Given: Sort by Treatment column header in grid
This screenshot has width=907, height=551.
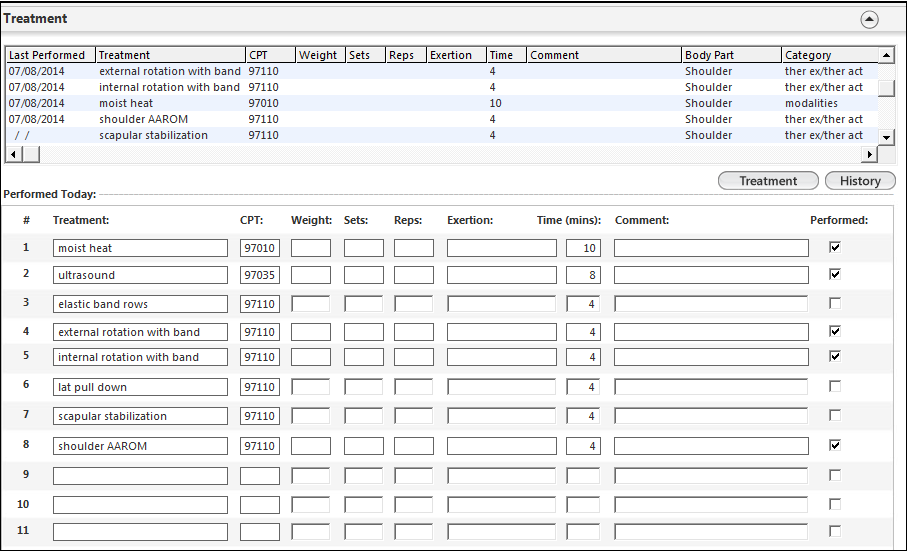Looking at the screenshot, I should (x=171, y=55).
